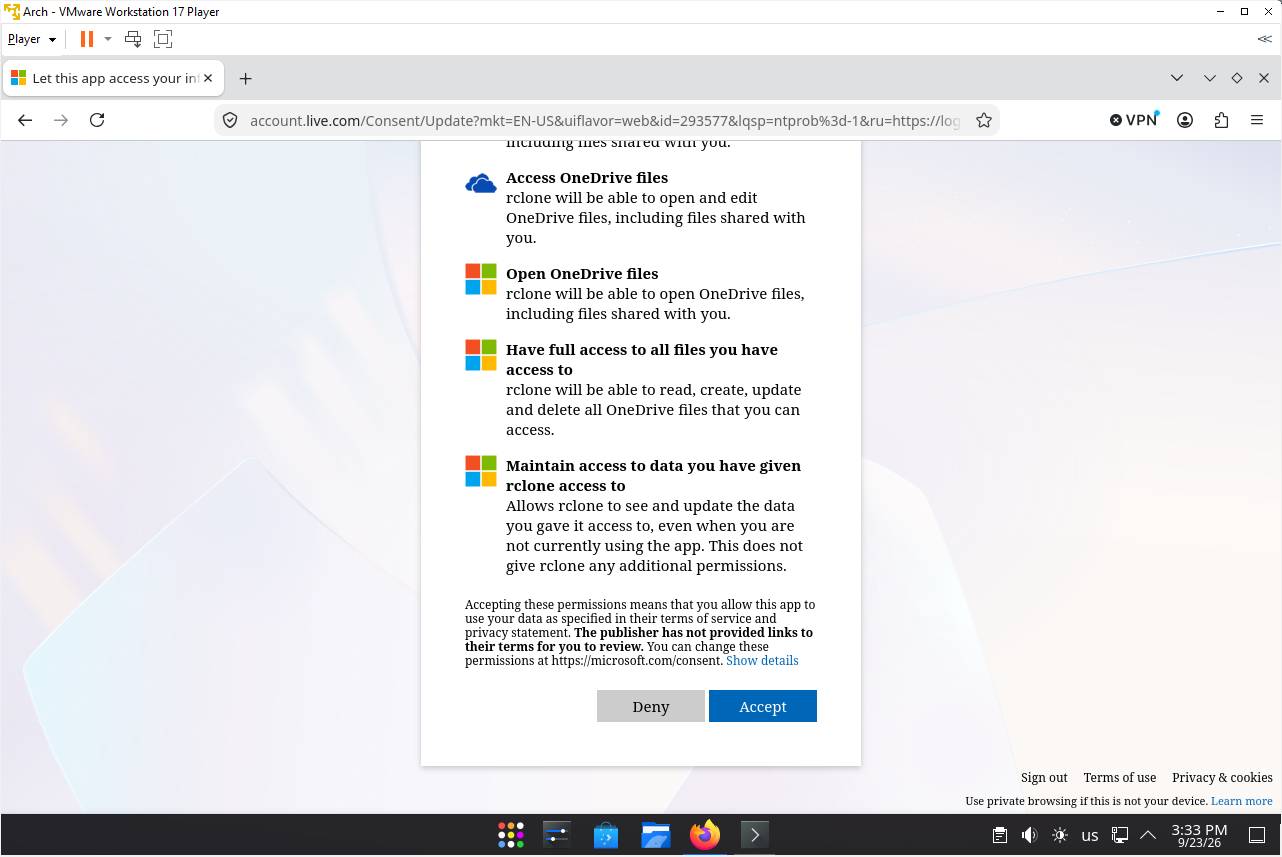Expand the Show details link
The image size is (1282, 857).
tap(762, 661)
